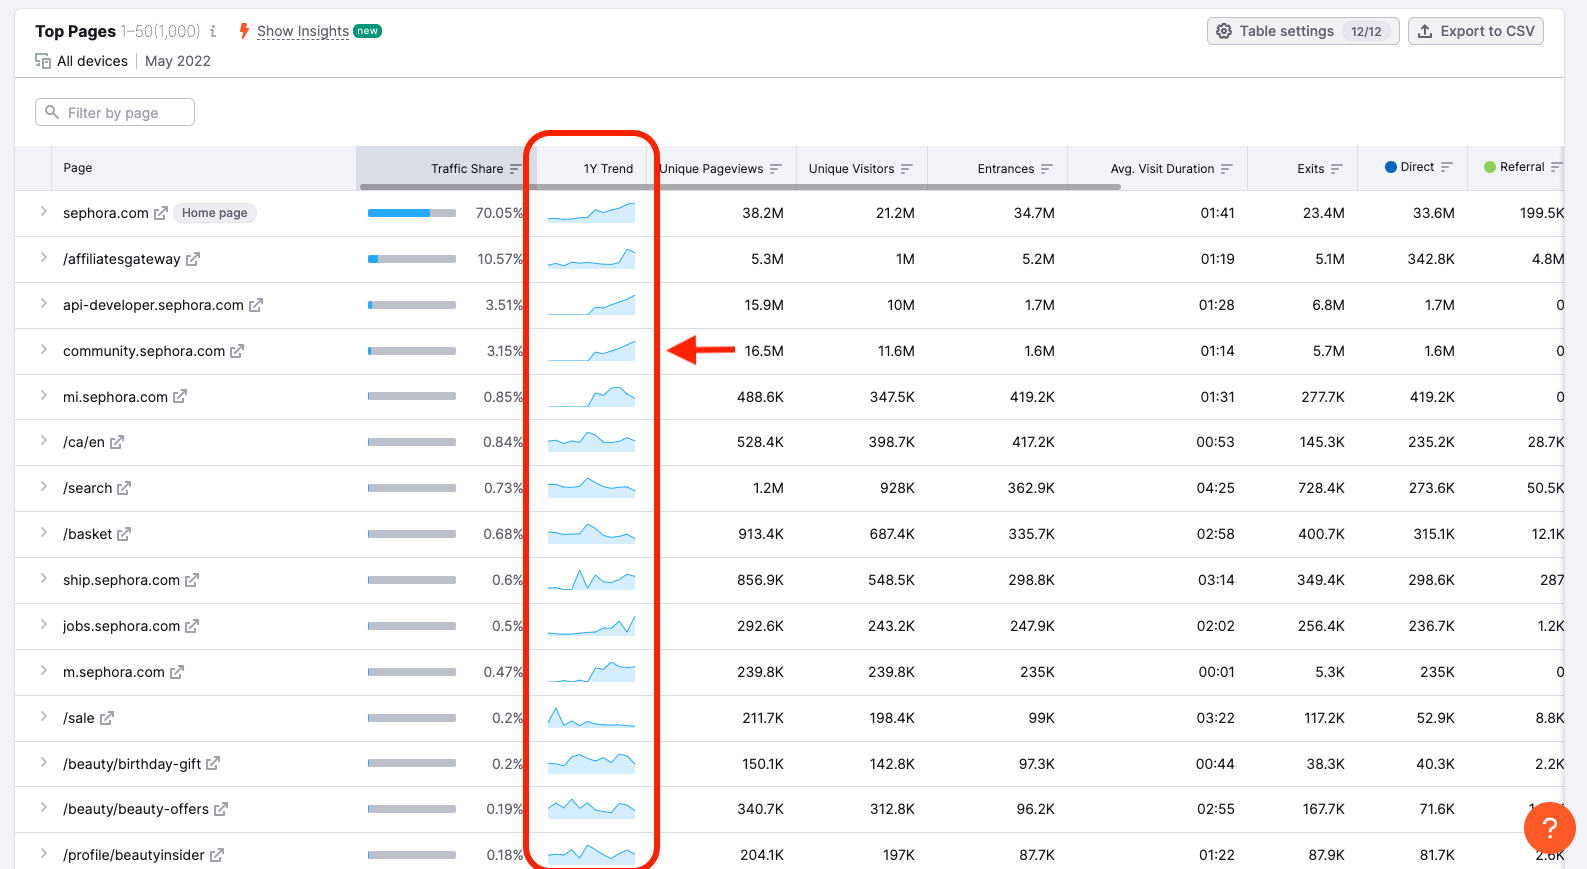Click the /beauty/birthday-gift page name
The height and width of the screenshot is (869, 1587).
[132, 764]
